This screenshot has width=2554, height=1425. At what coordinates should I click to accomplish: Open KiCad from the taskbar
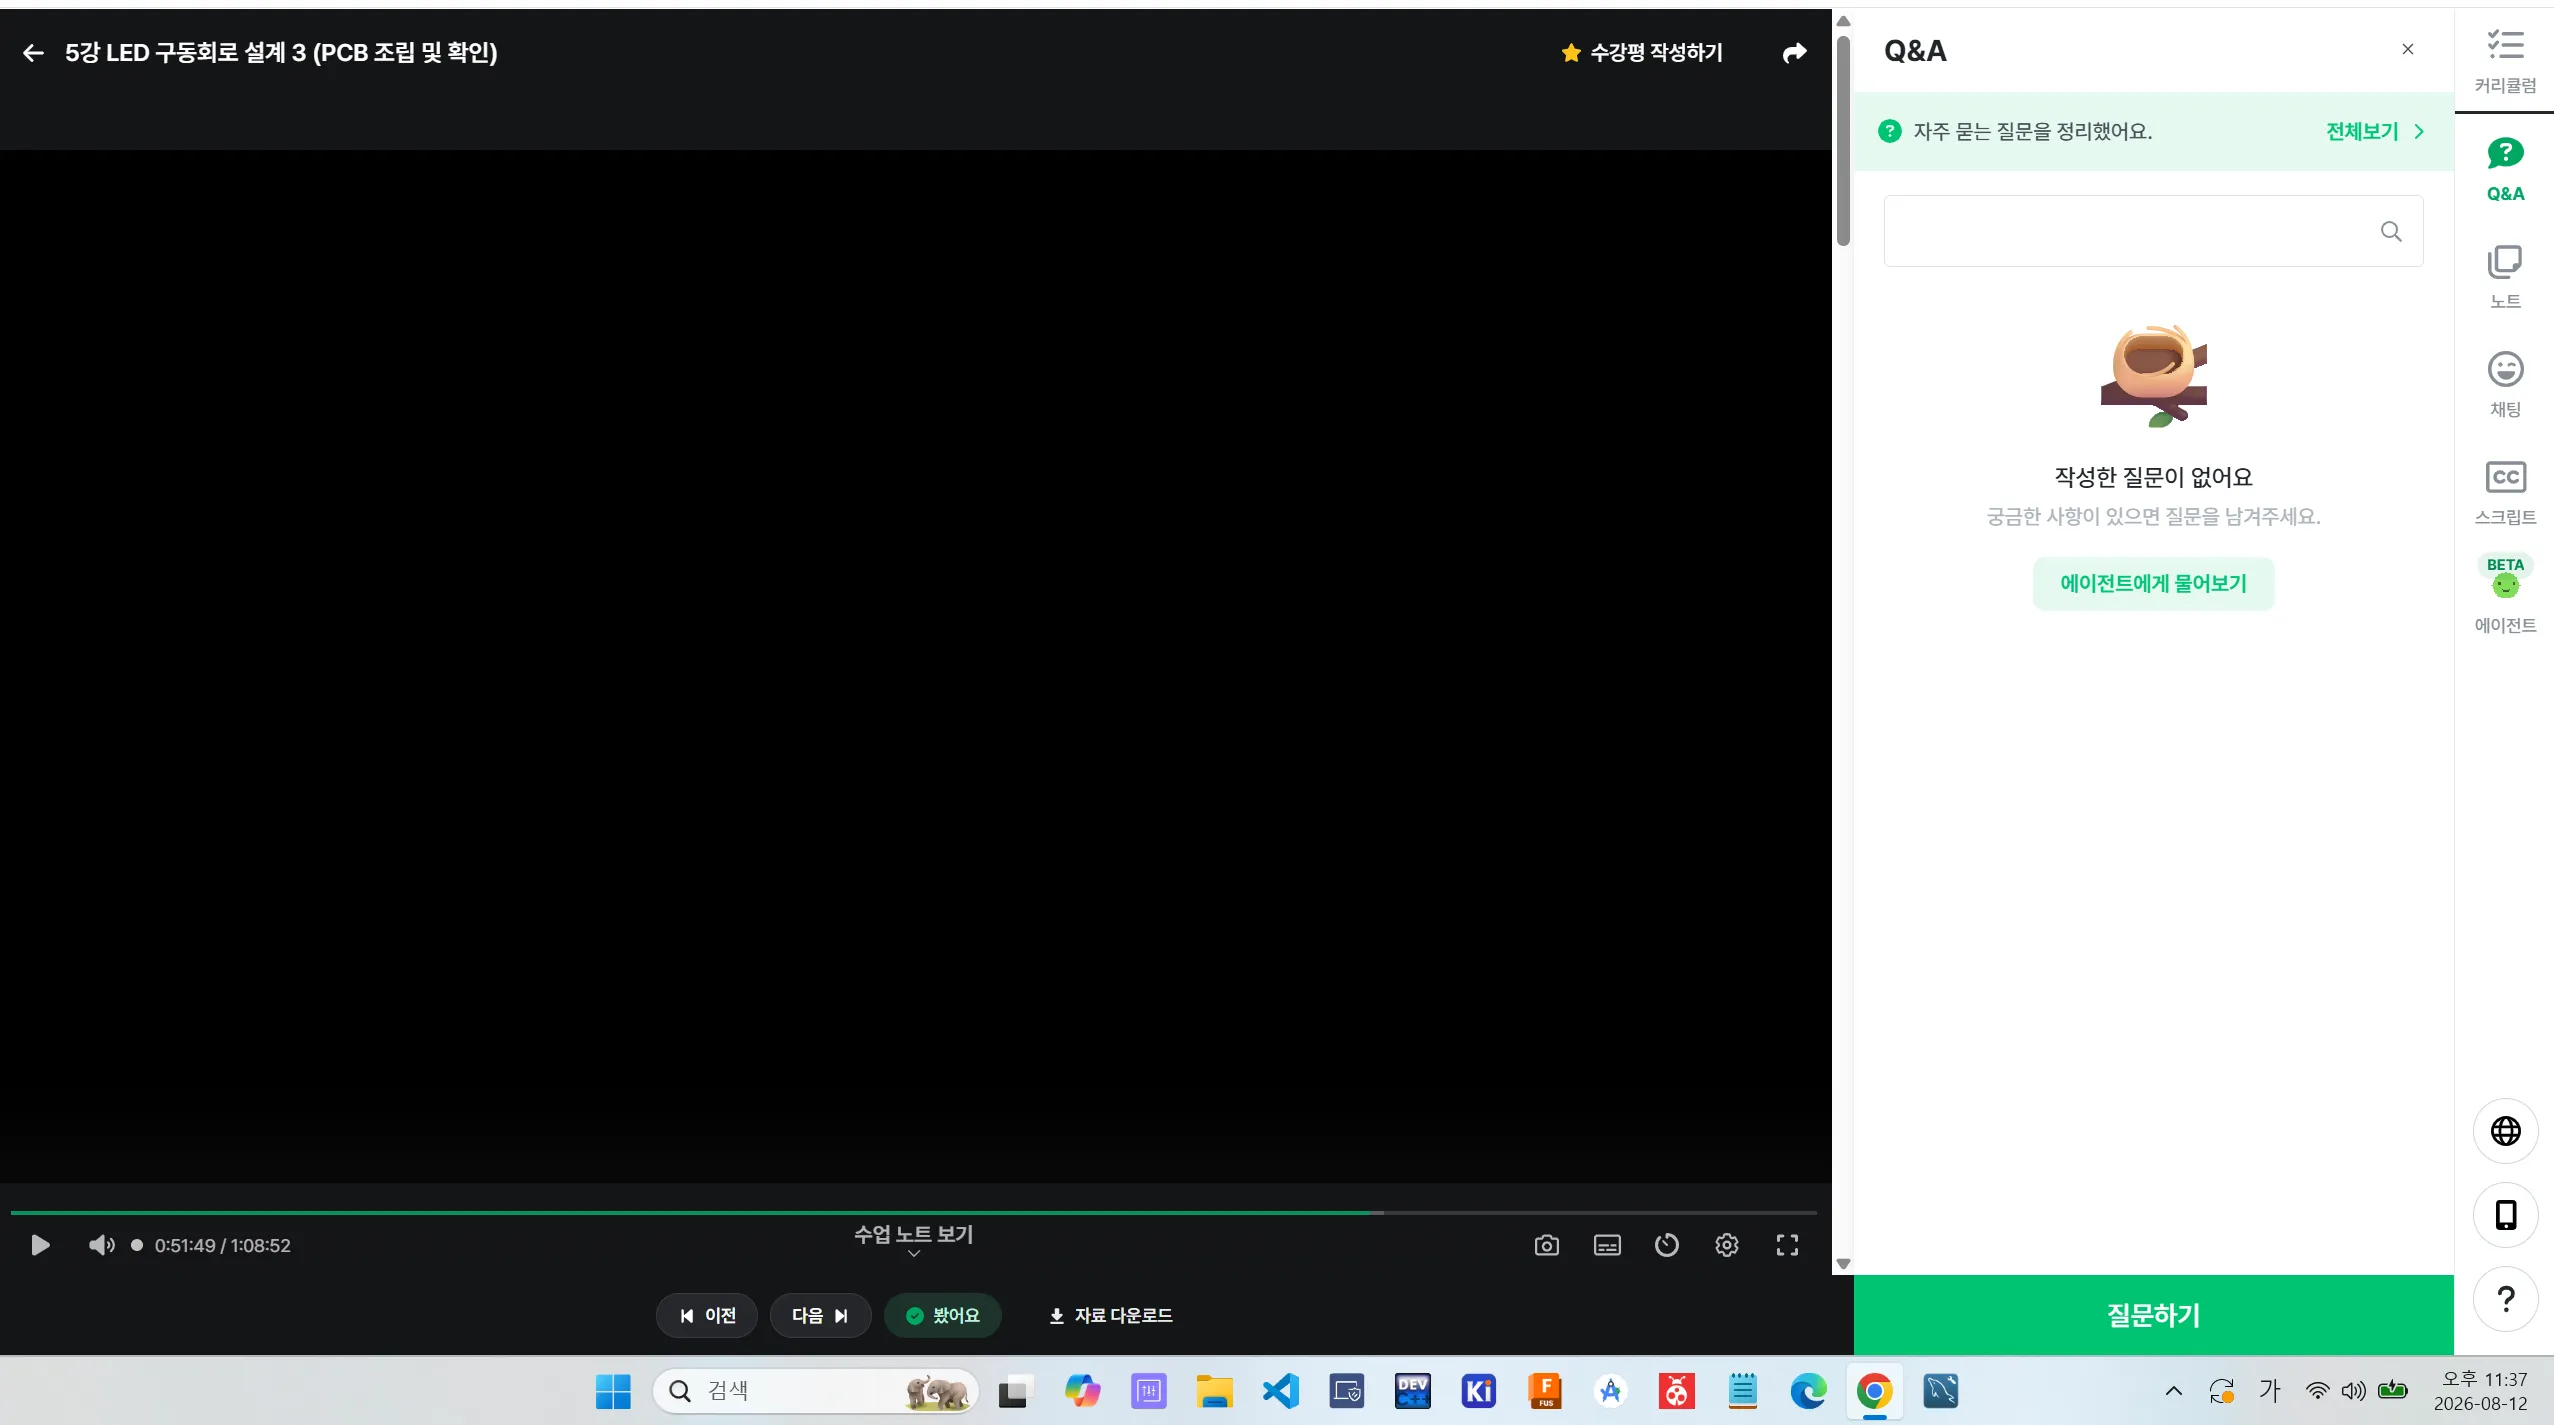[x=1478, y=1391]
